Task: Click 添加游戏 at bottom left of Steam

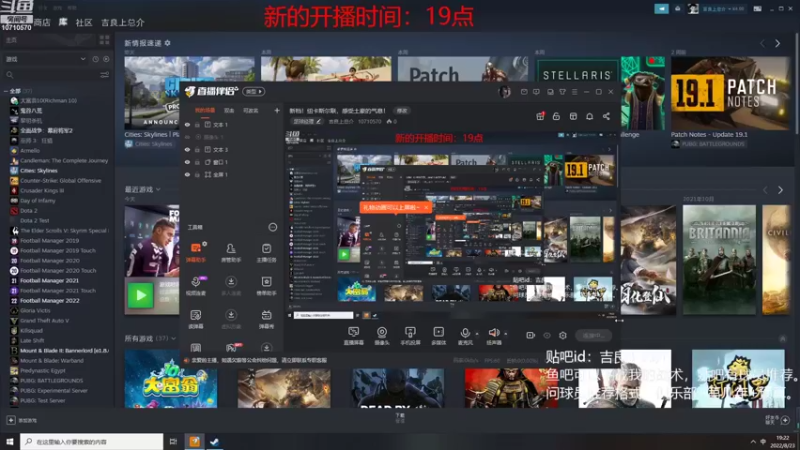Action: pos(22,420)
